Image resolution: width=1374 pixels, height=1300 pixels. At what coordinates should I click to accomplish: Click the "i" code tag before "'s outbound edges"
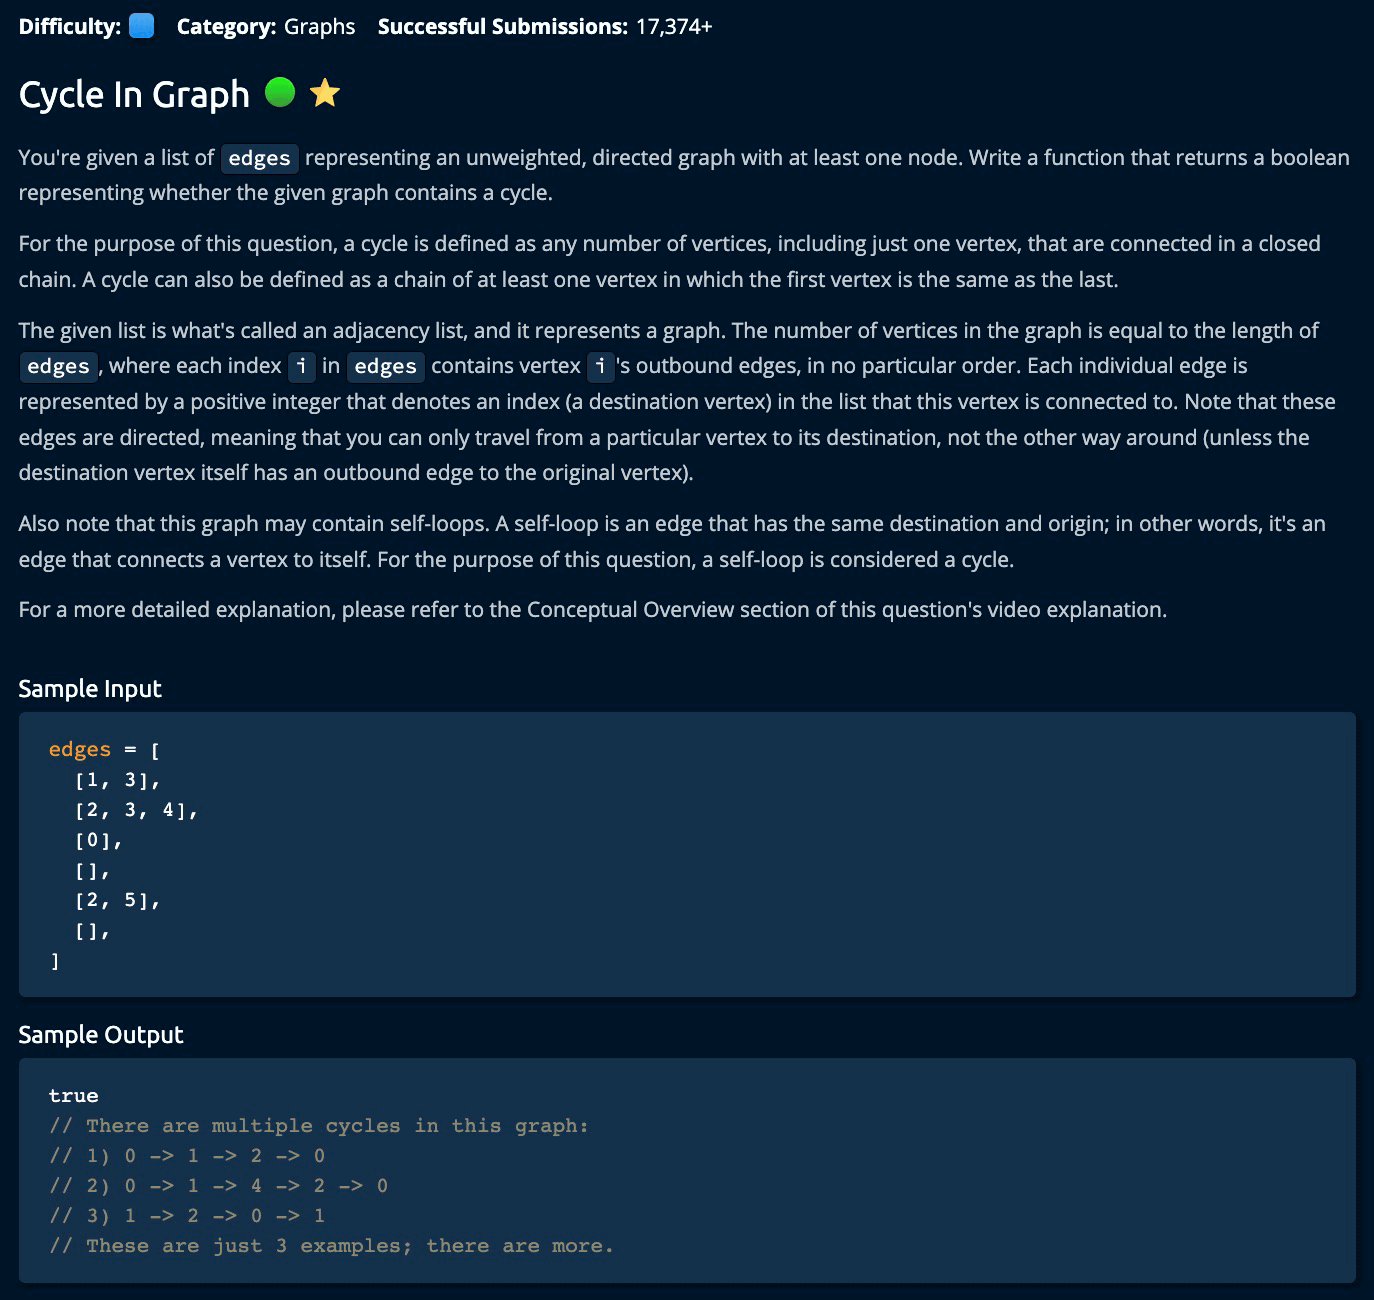point(600,367)
